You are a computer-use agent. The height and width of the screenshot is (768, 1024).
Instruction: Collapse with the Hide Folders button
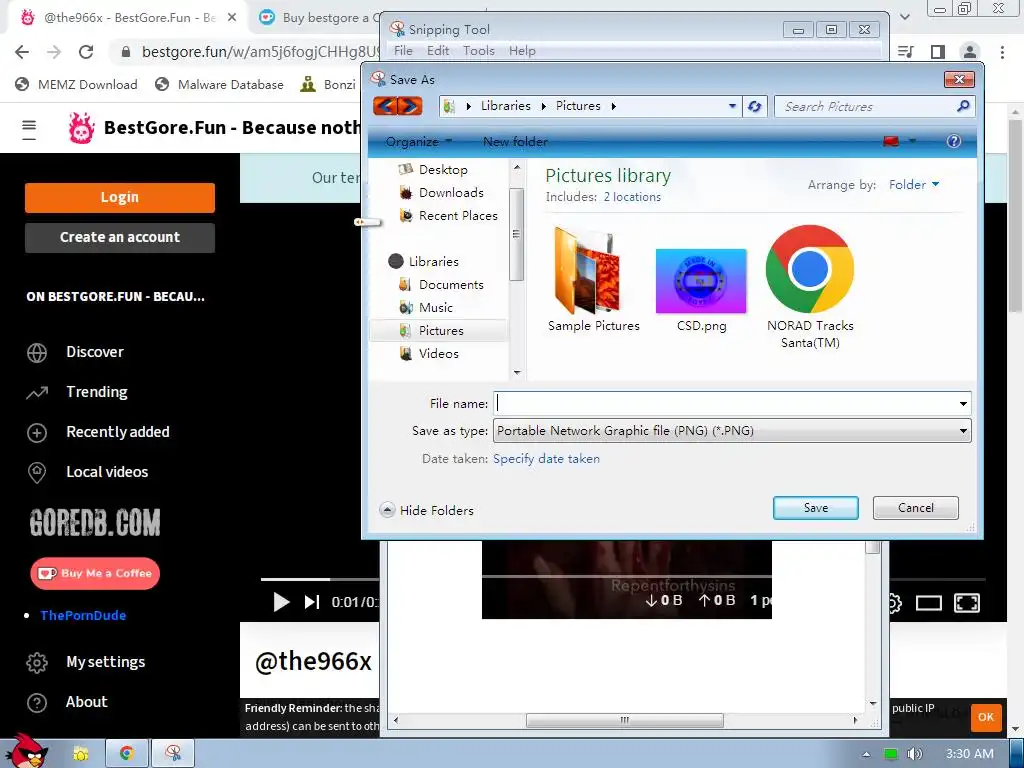pos(426,510)
